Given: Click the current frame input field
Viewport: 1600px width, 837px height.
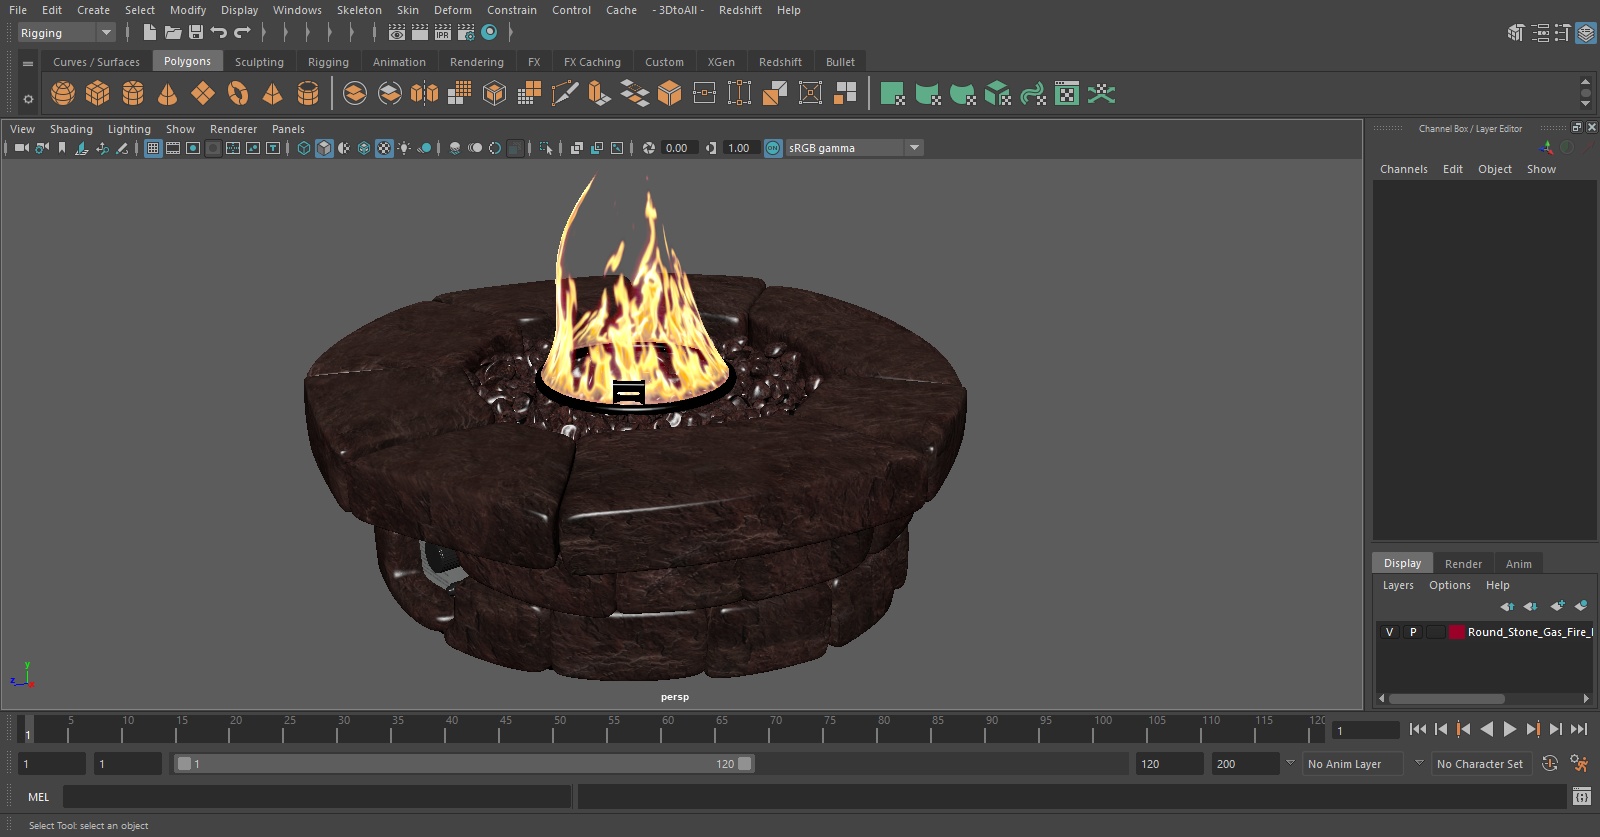Looking at the screenshot, I should tap(1365, 730).
